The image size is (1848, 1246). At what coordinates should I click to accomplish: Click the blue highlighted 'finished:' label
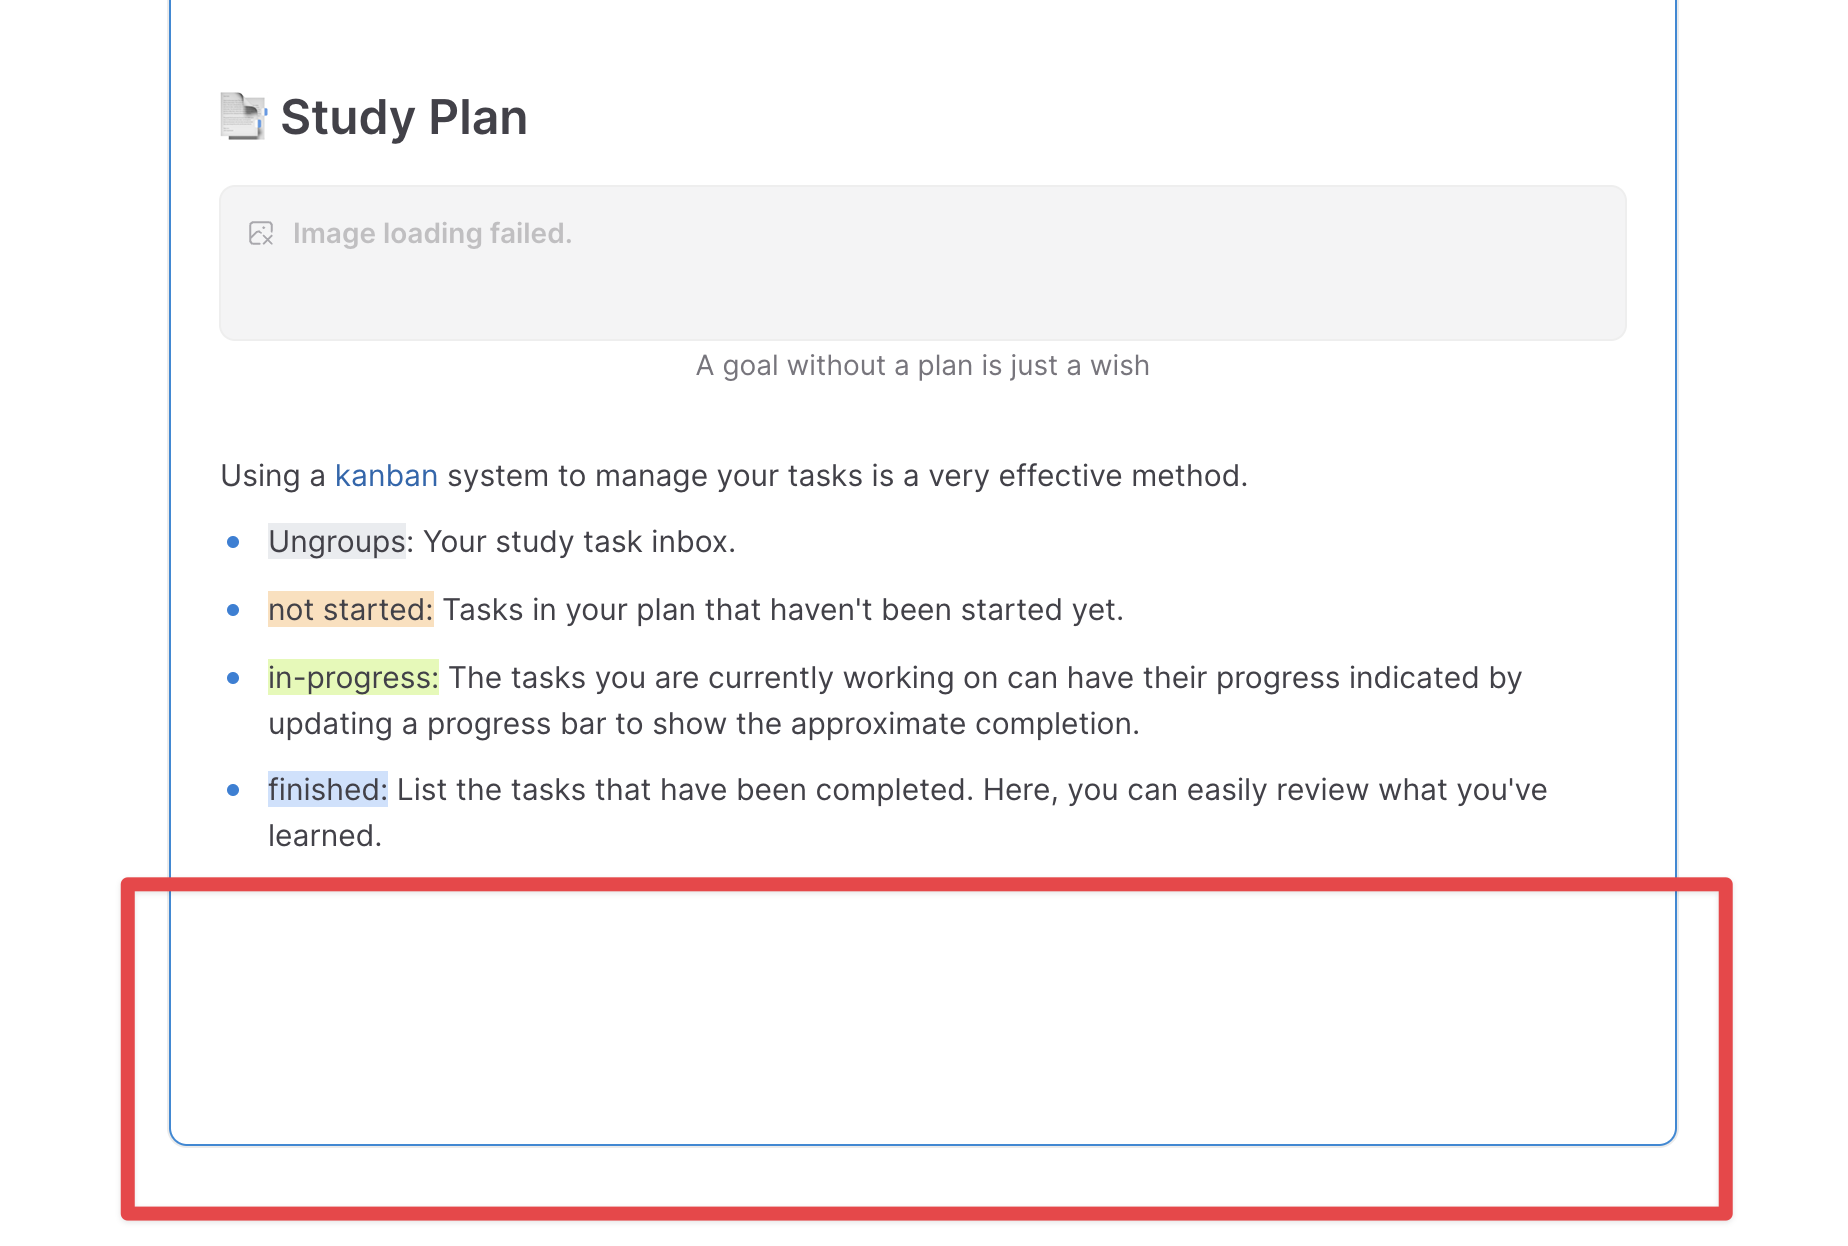click(327, 790)
